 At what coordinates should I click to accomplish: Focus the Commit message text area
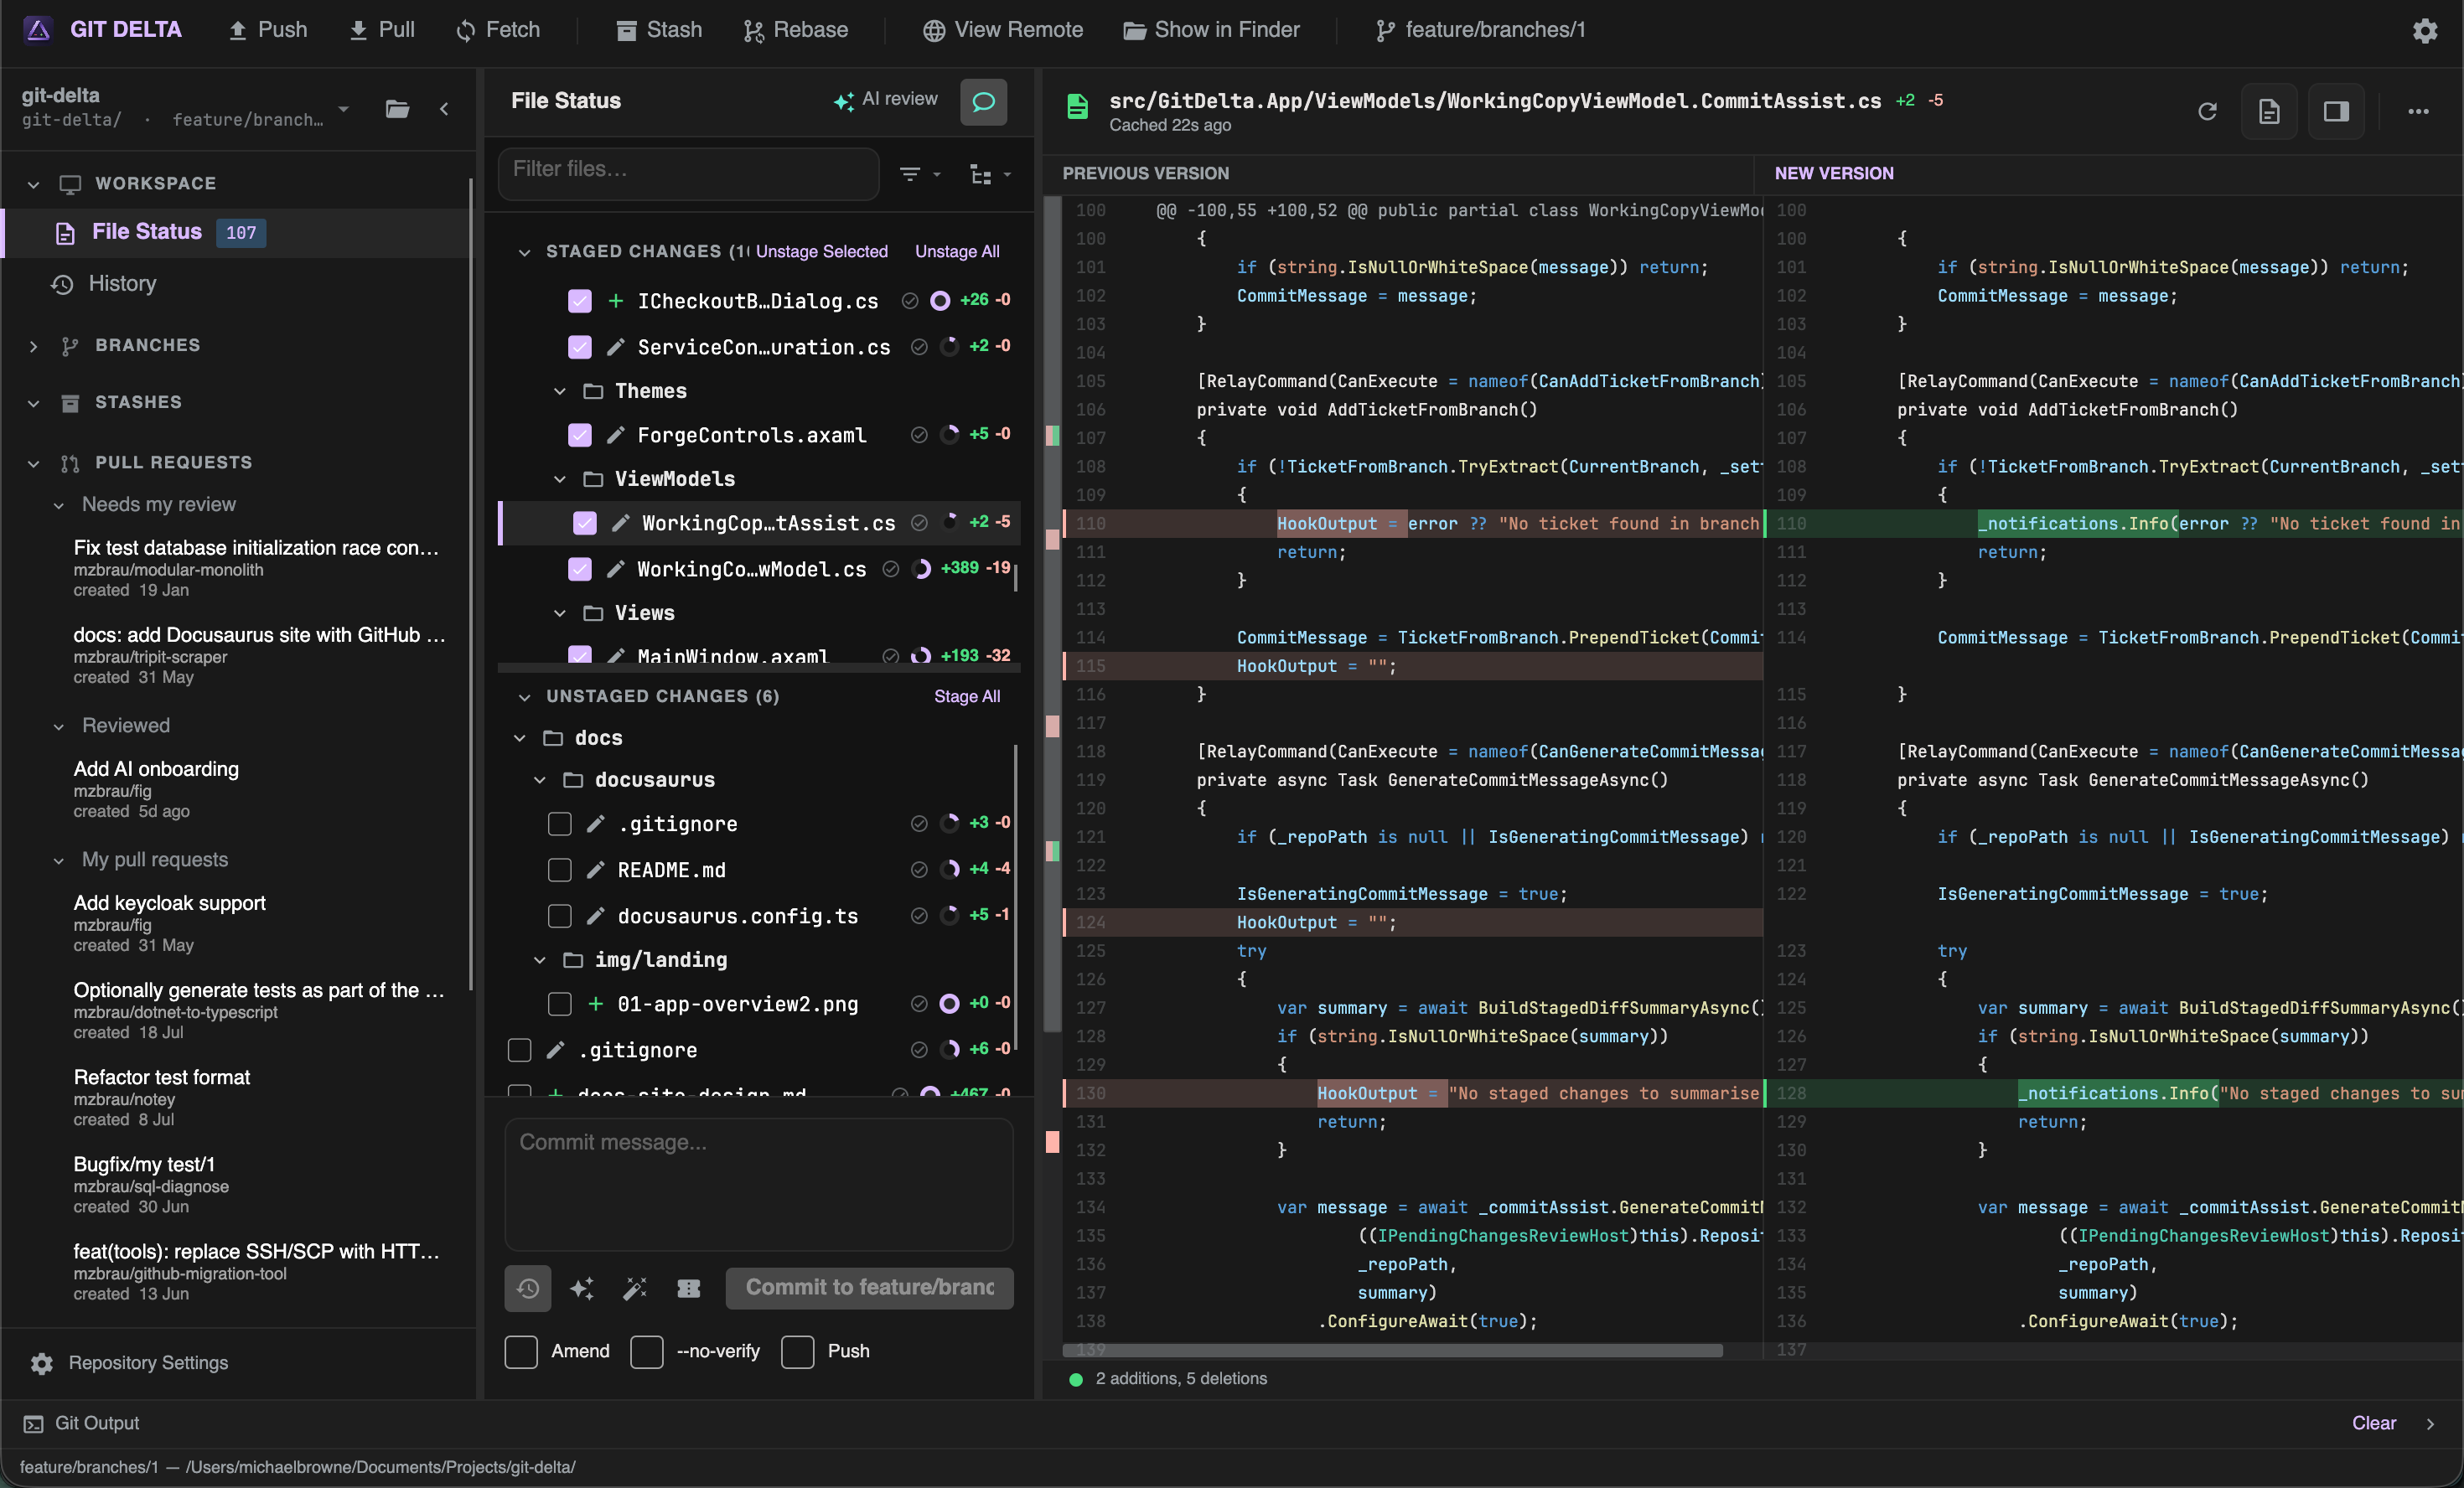pyautogui.click(x=759, y=1185)
